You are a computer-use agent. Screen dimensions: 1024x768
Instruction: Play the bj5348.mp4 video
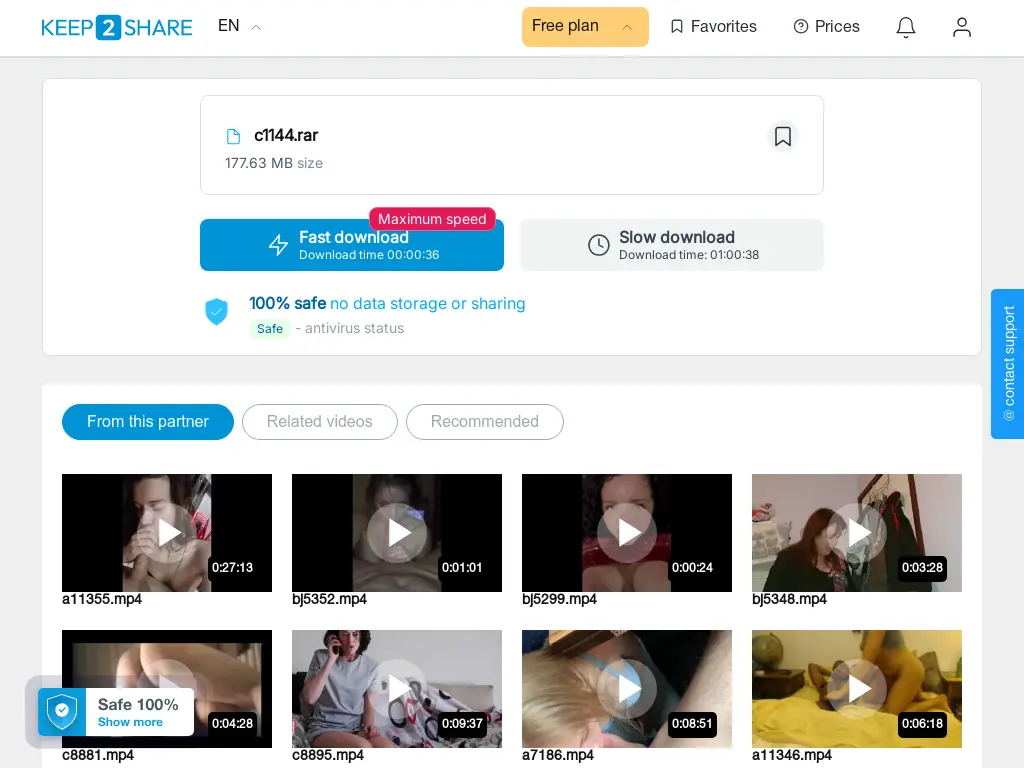click(x=857, y=533)
